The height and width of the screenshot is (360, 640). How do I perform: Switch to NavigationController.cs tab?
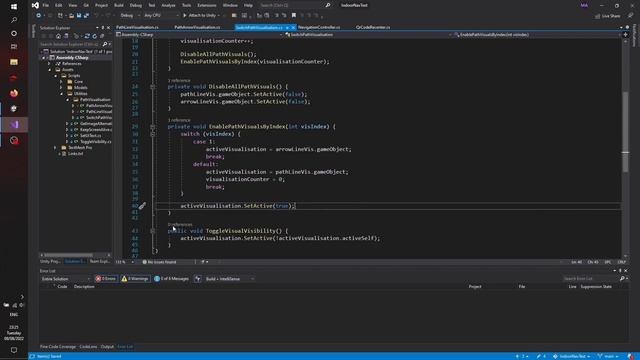pos(319,27)
